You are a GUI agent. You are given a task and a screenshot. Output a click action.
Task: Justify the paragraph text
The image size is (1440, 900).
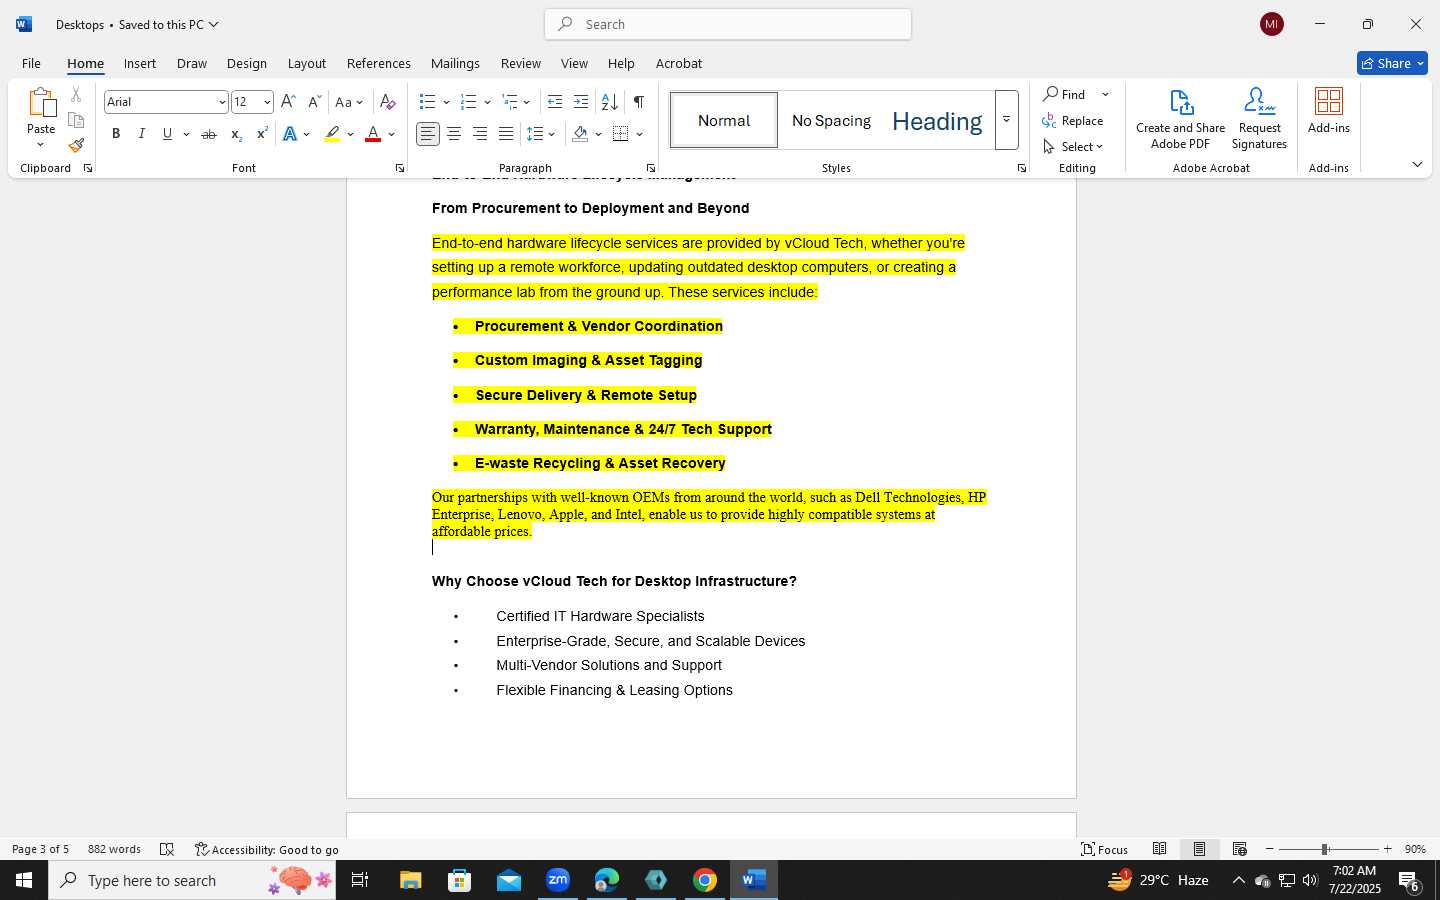tap(506, 134)
